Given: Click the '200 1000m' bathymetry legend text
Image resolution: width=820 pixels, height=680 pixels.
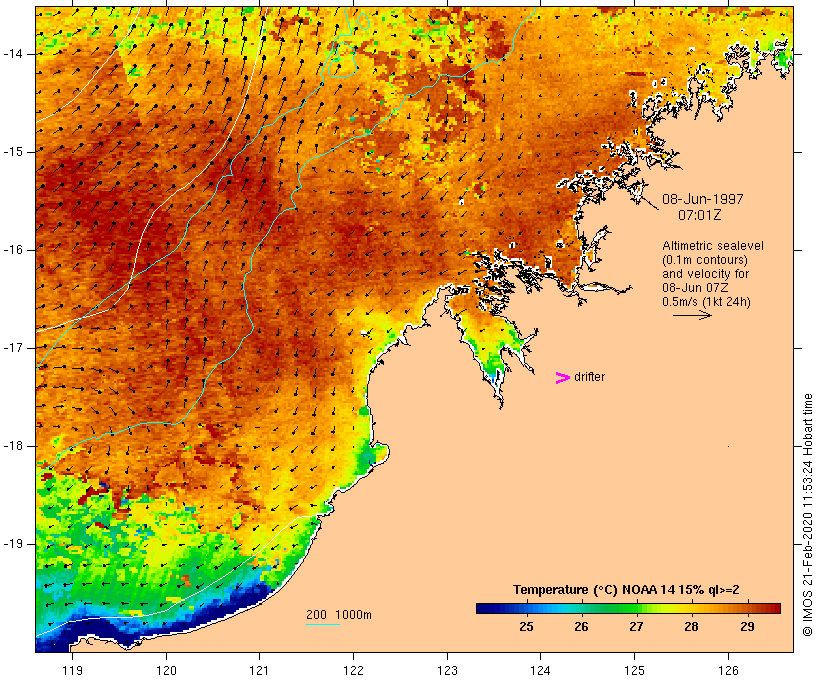Looking at the screenshot, I should tap(339, 615).
